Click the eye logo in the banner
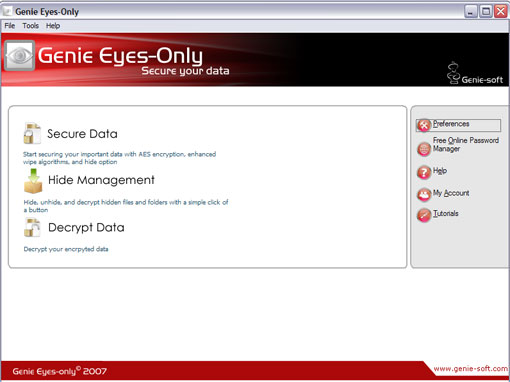The height and width of the screenshot is (382, 510). (19, 56)
